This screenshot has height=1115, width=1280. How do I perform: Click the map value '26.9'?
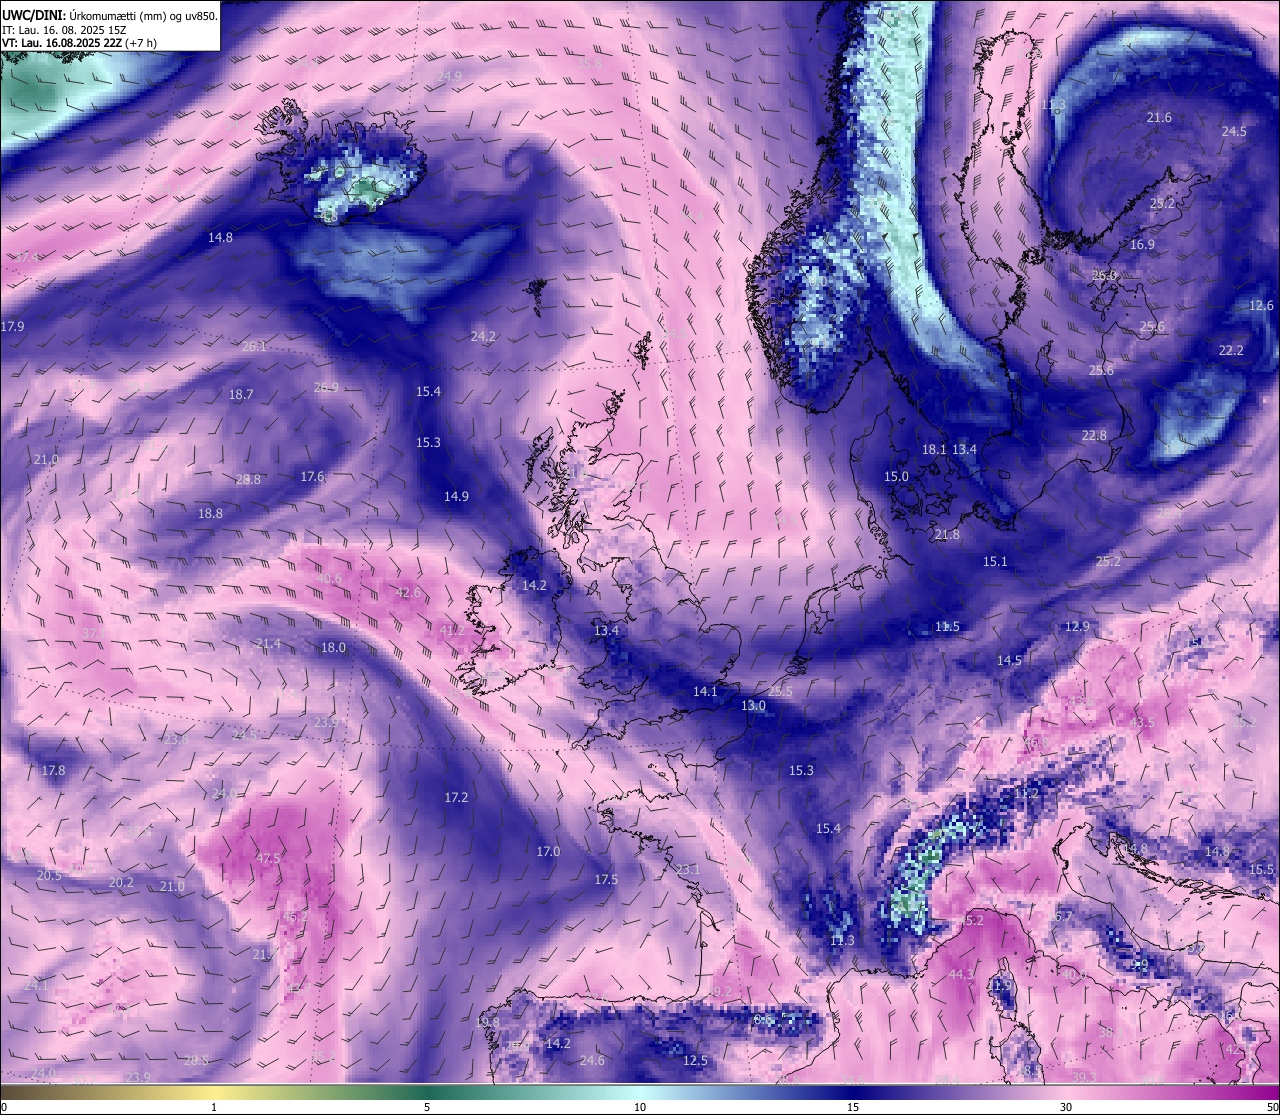(x=326, y=387)
